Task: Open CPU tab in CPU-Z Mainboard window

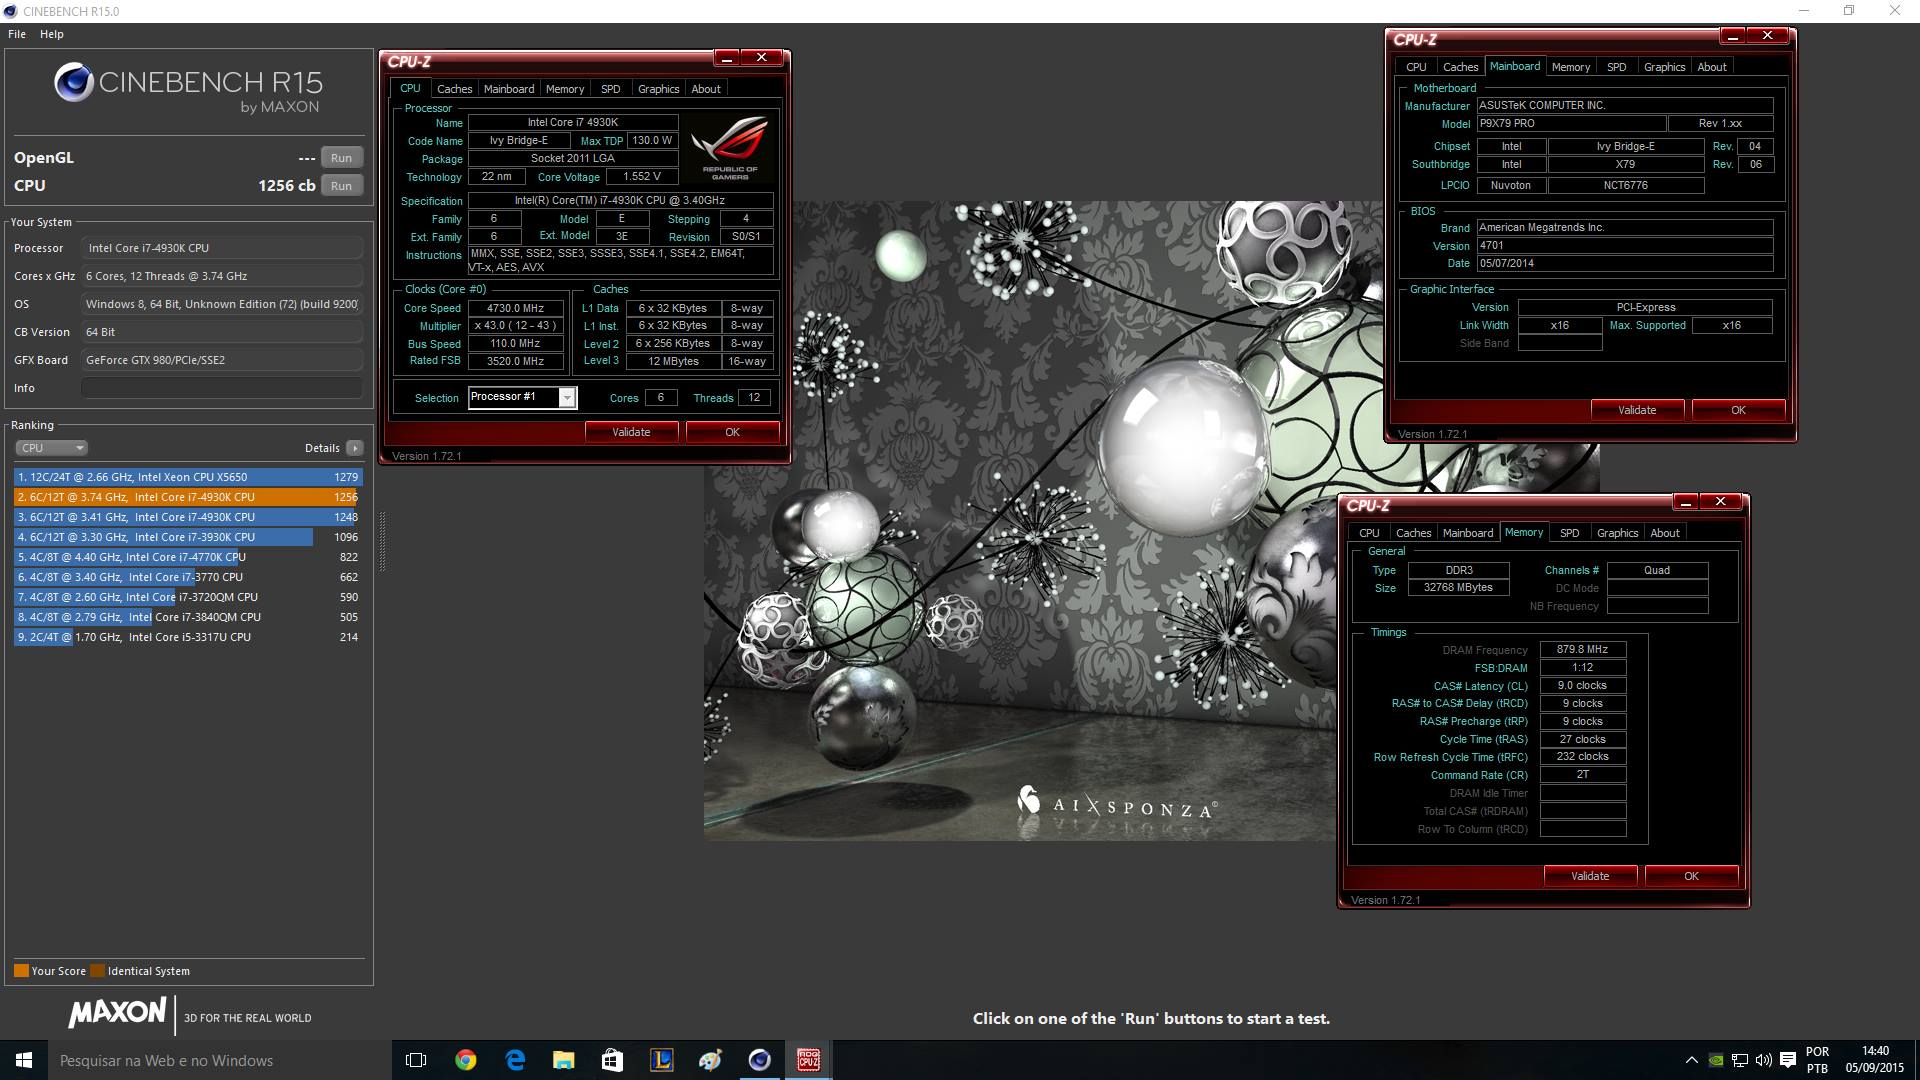Action: [1416, 67]
